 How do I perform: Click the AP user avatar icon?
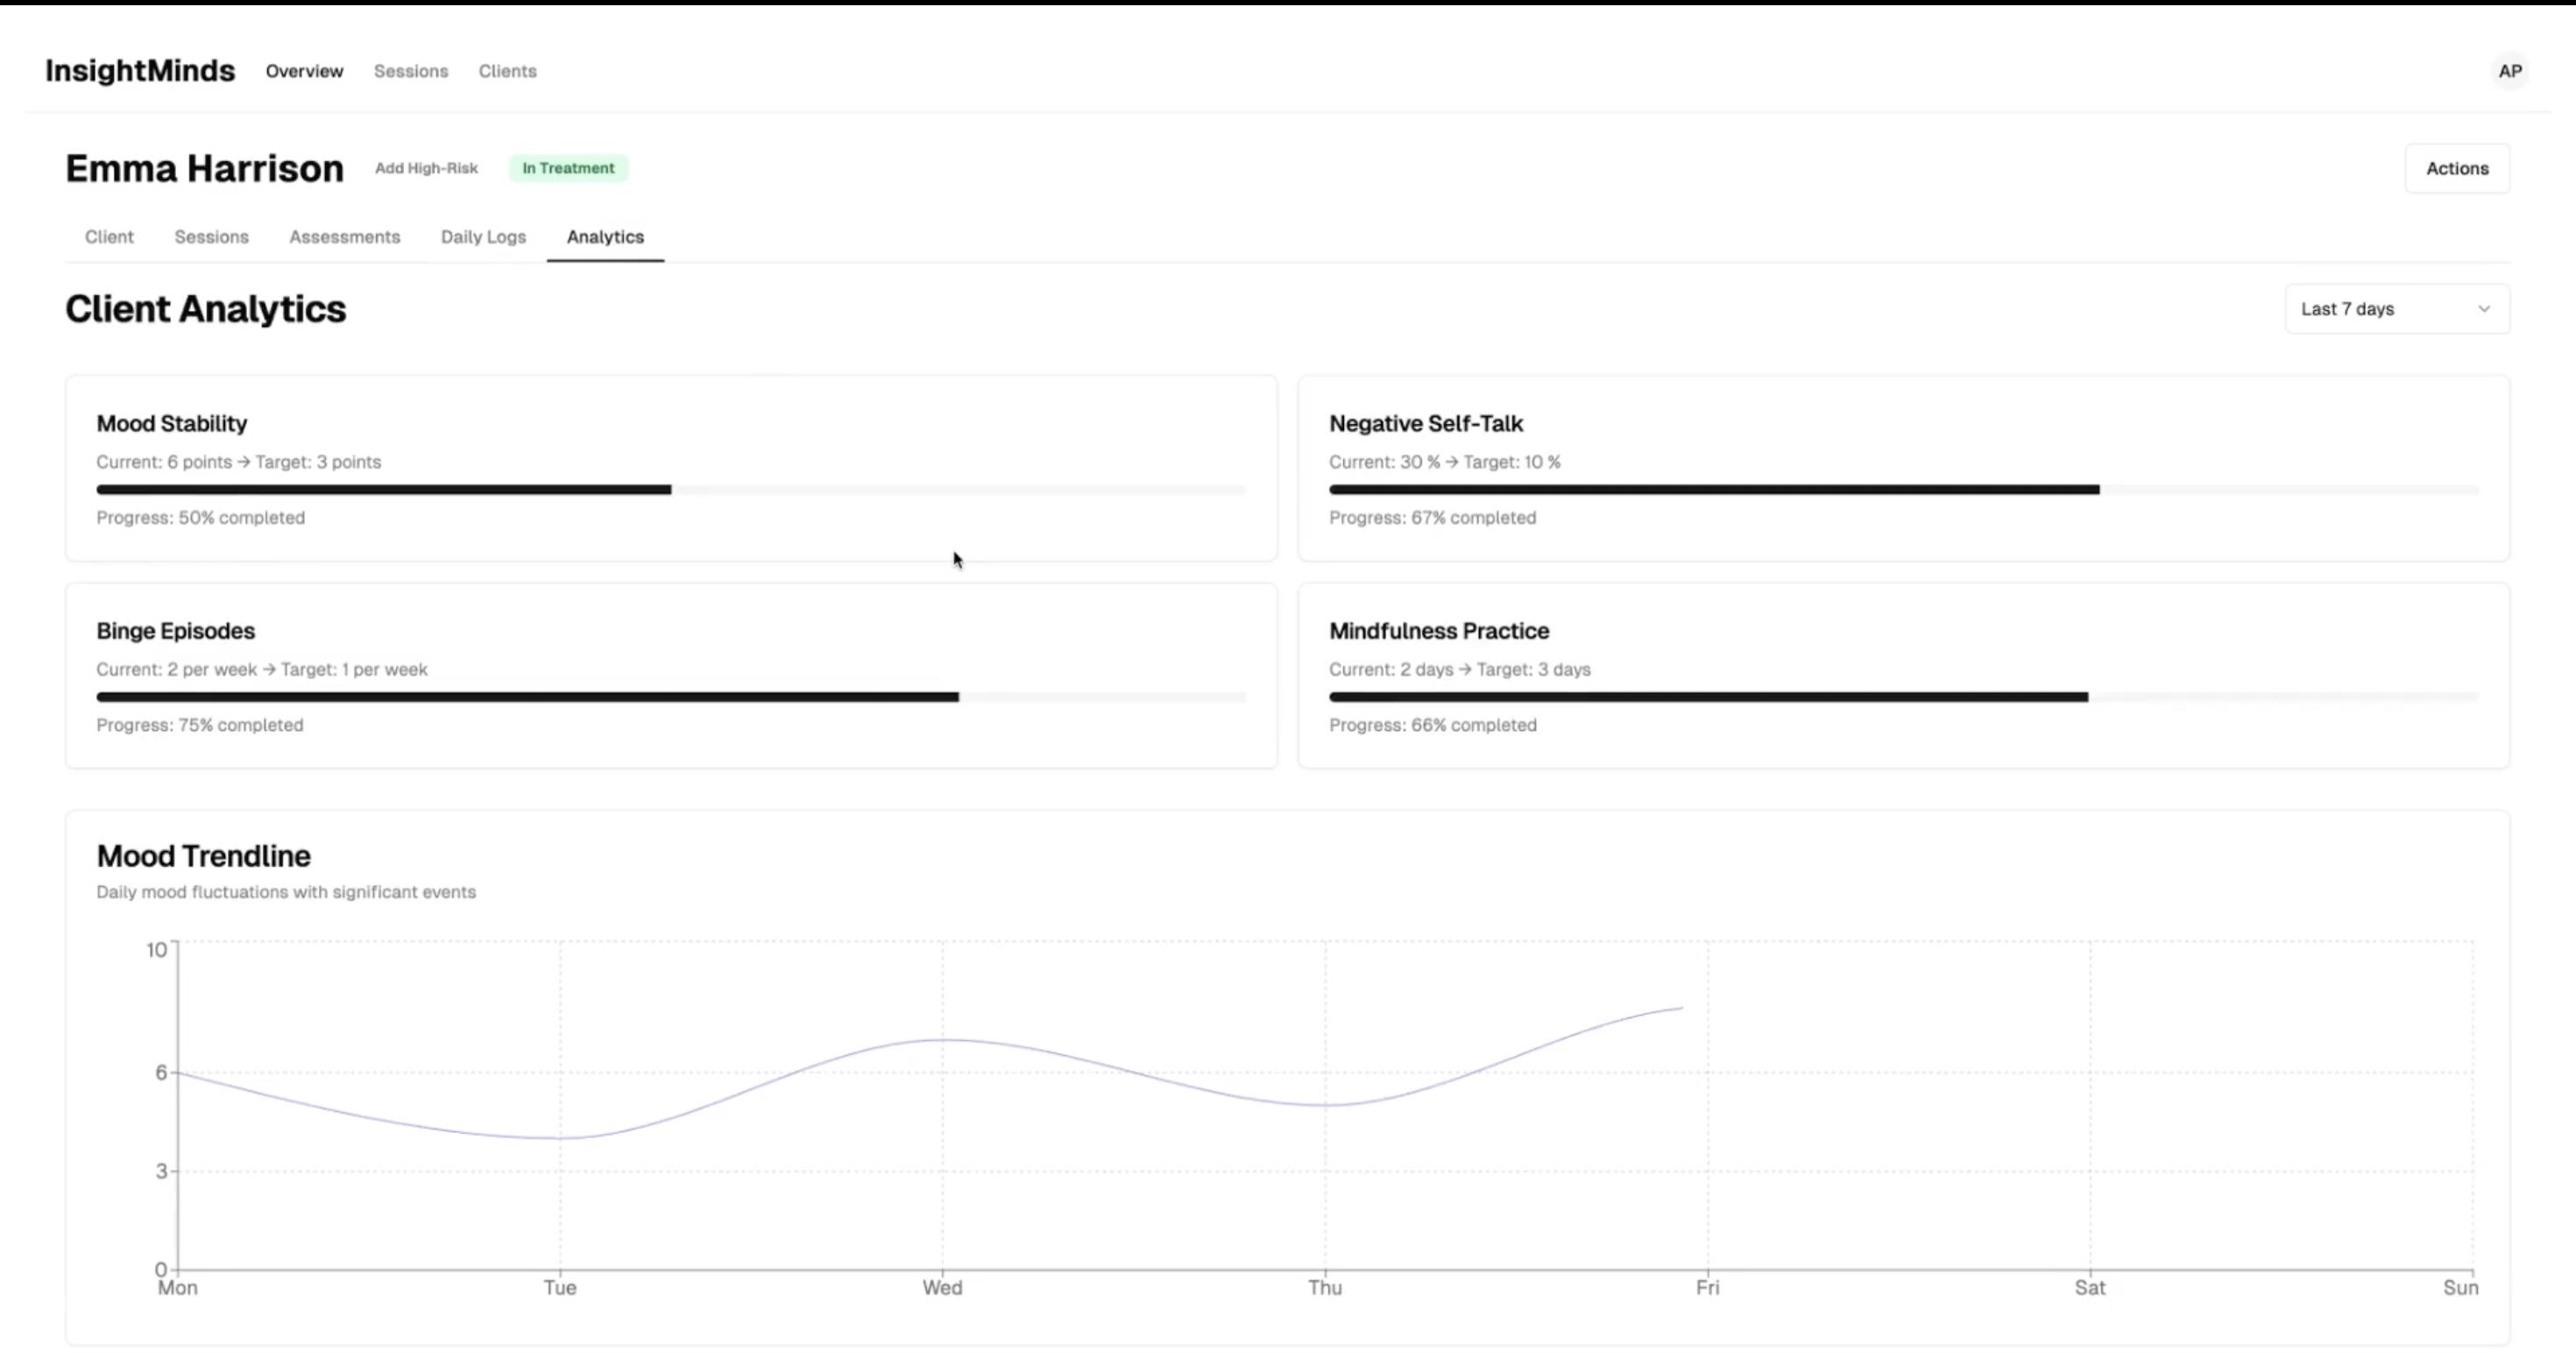pyautogui.click(x=2509, y=71)
